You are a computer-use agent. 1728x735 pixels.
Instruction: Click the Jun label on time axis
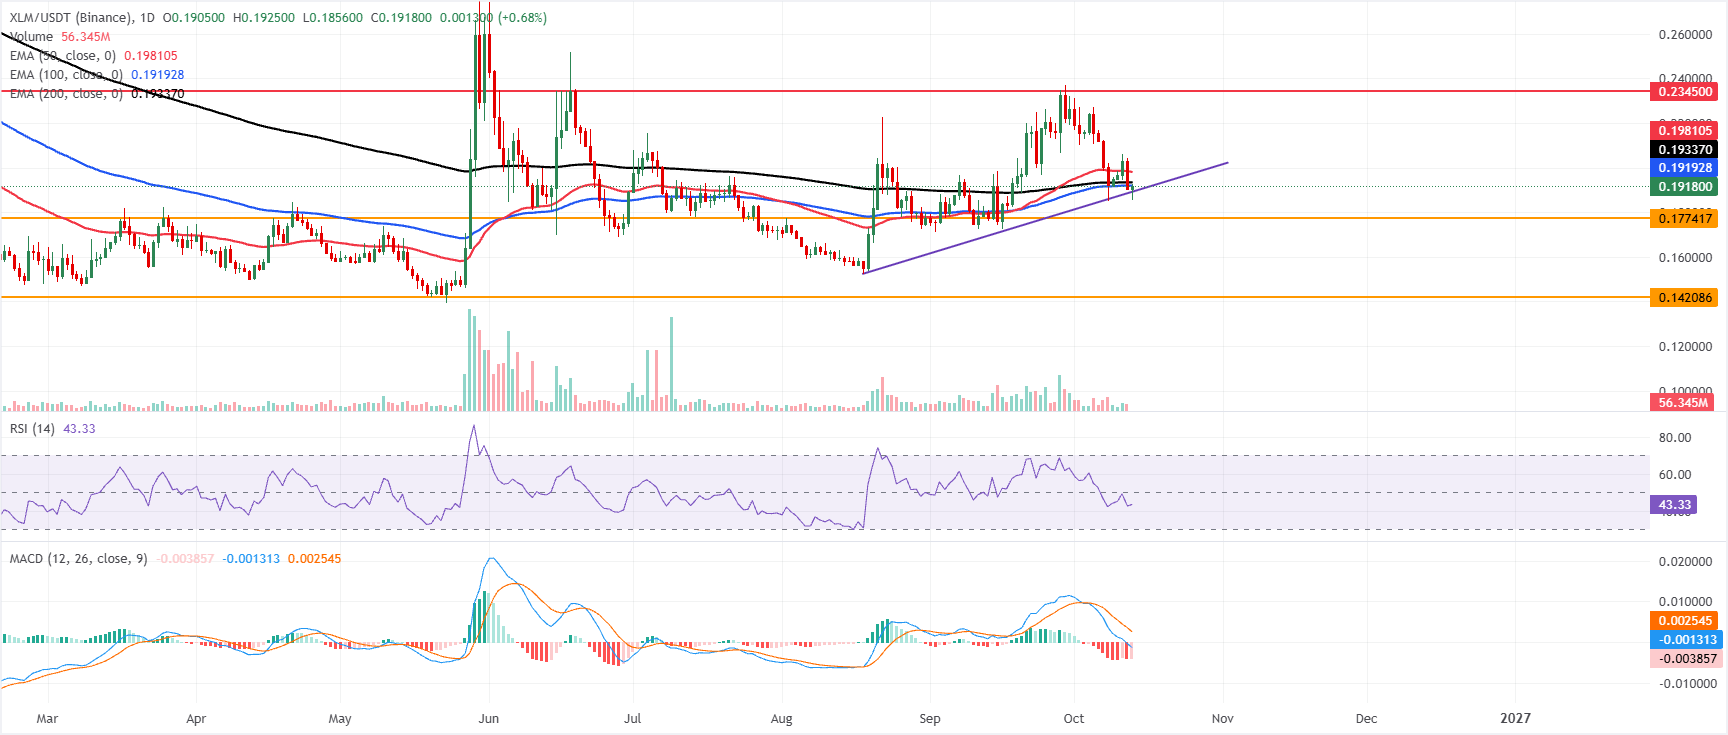489,719
